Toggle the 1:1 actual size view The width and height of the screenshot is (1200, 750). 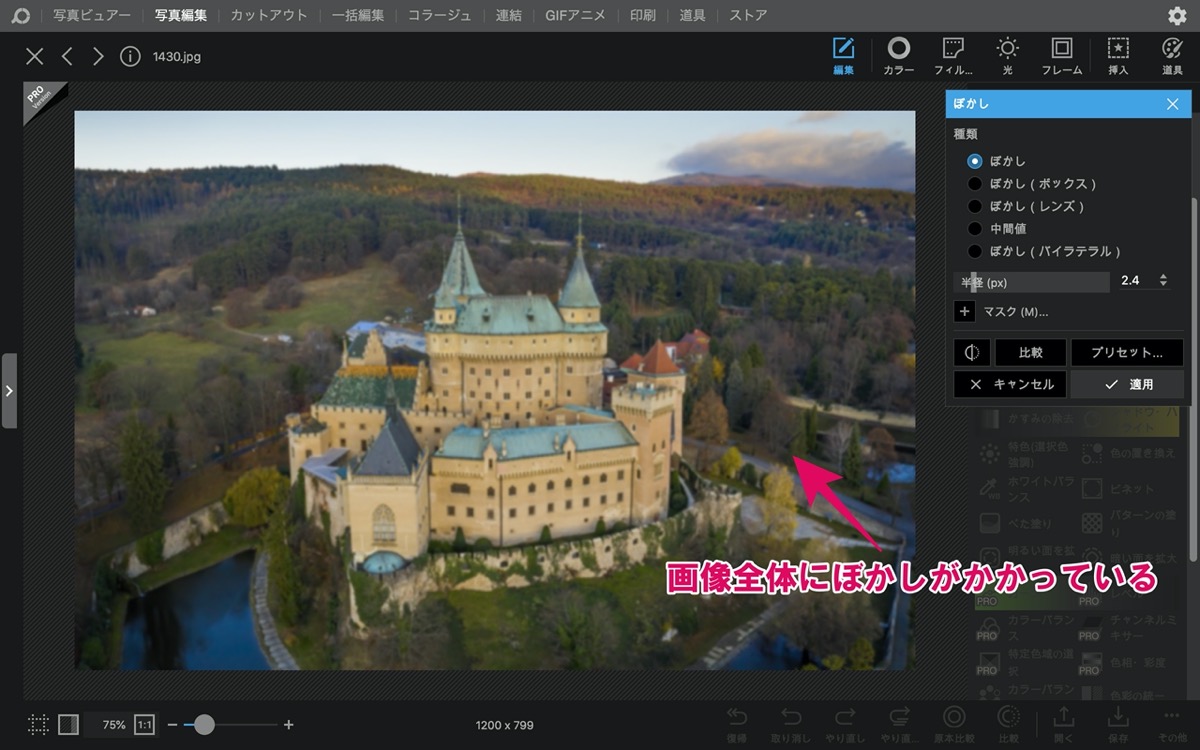click(x=145, y=724)
